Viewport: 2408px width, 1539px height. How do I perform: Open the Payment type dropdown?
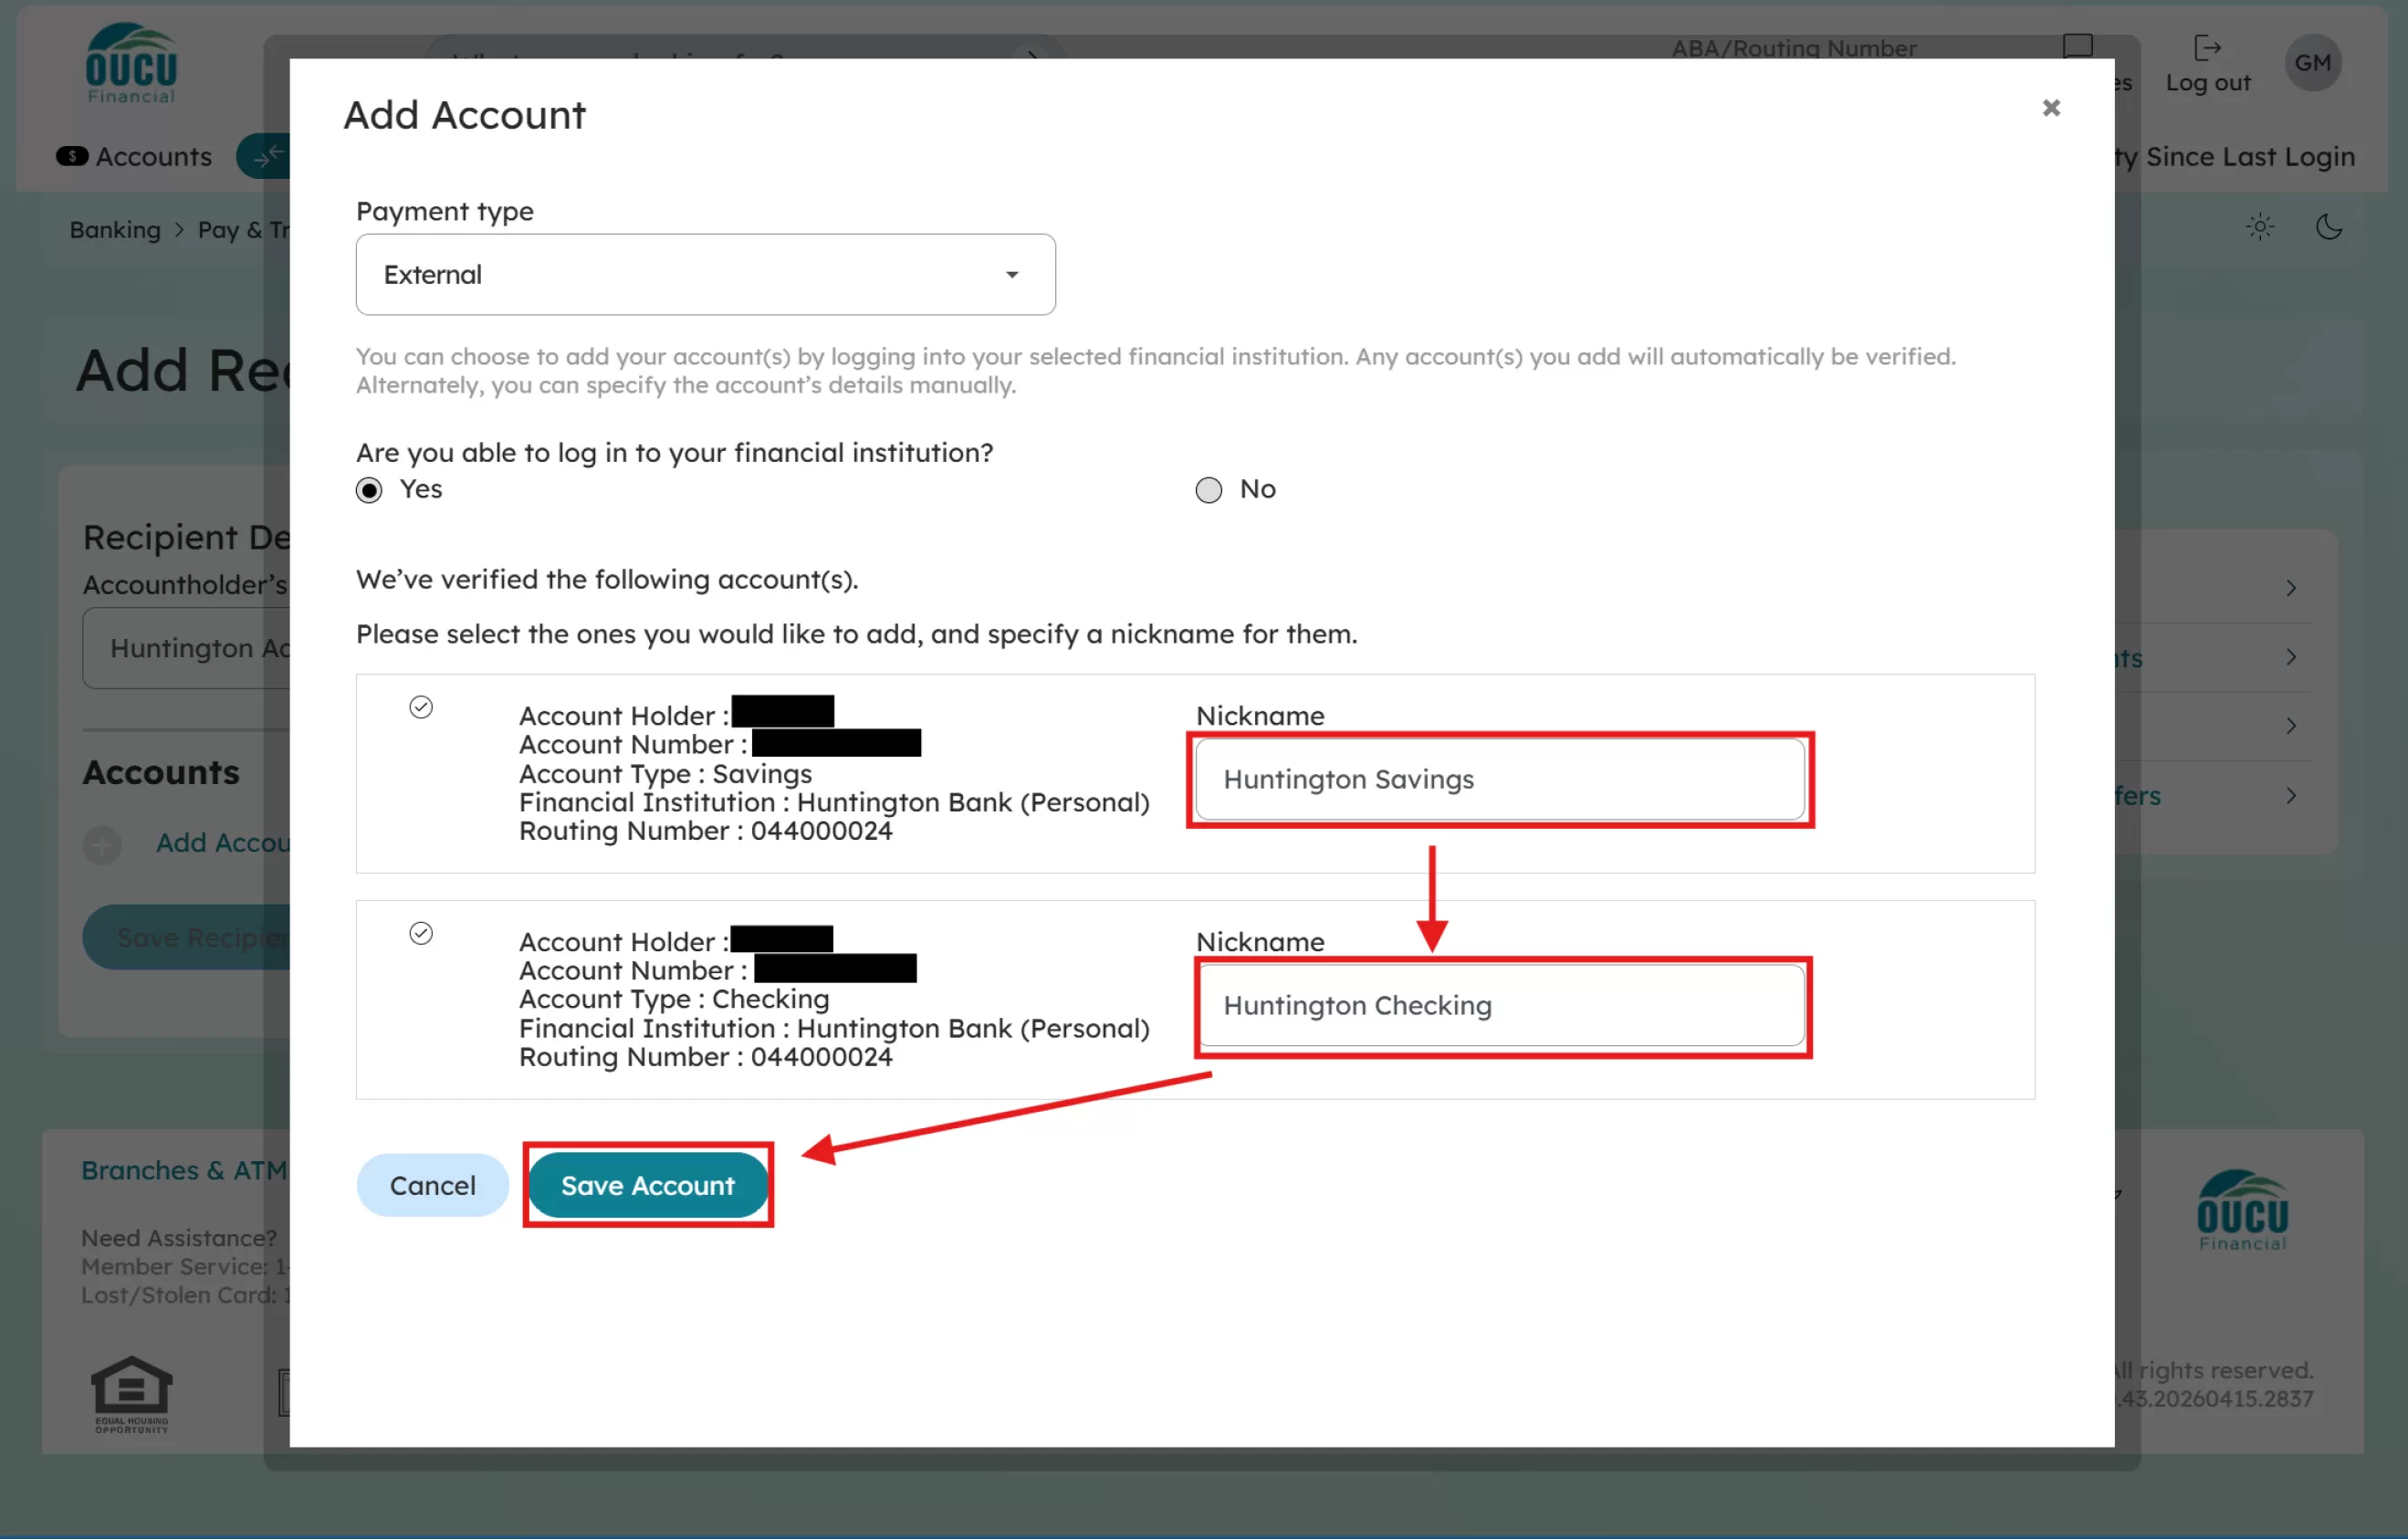pos(705,274)
